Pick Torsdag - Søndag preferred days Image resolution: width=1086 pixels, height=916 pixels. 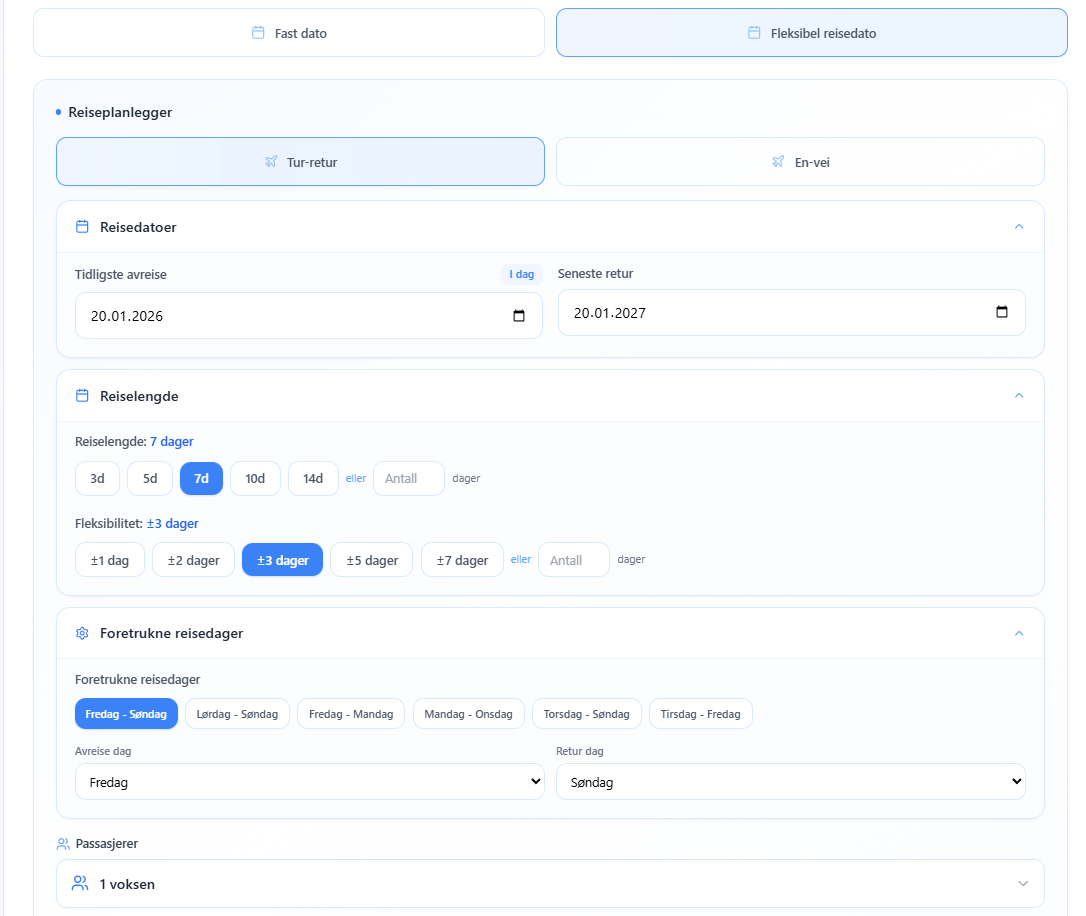point(587,714)
